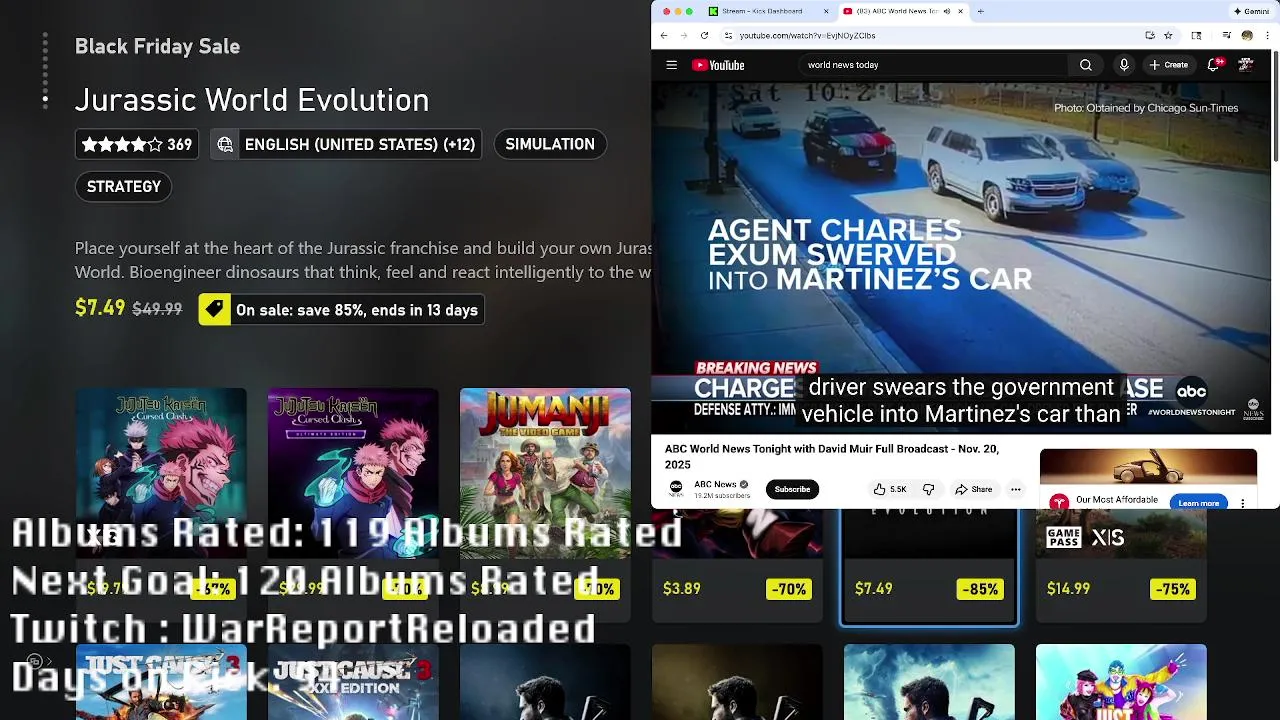Switch to Stream - Kick Dashboard tab
This screenshot has width=1280, height=720.
click(x=768, y=11)
